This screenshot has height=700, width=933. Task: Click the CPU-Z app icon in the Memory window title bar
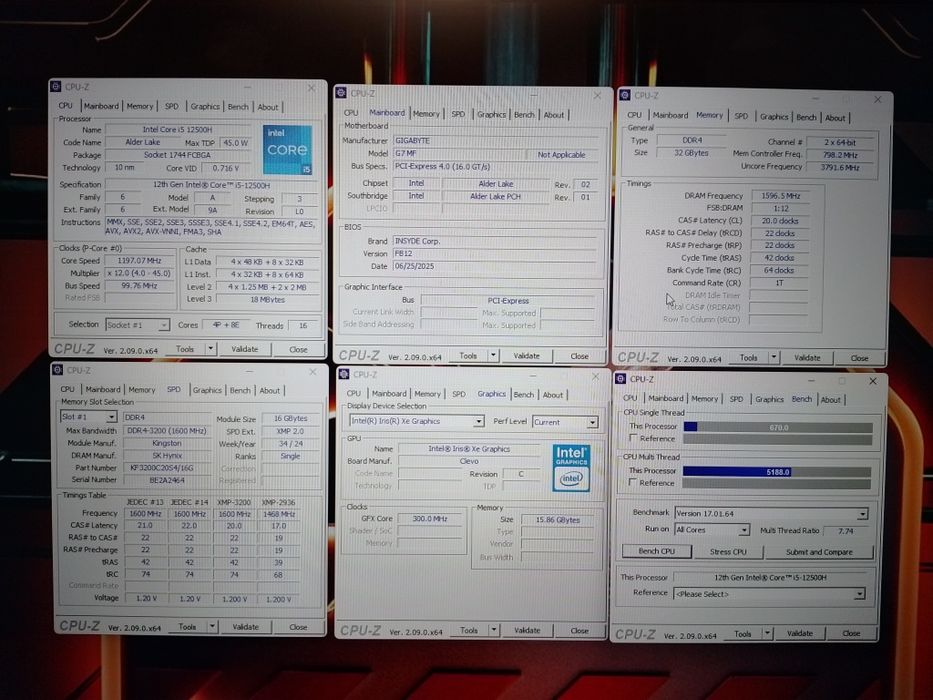pos(624,95)
